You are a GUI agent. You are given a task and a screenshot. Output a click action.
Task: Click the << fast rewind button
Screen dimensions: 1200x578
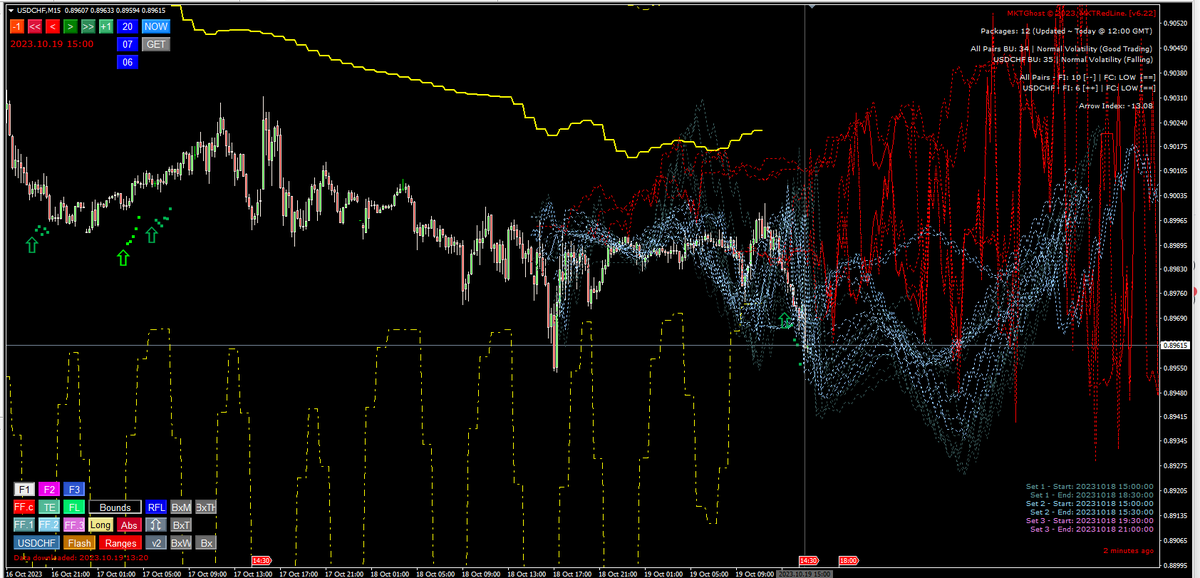35,26
